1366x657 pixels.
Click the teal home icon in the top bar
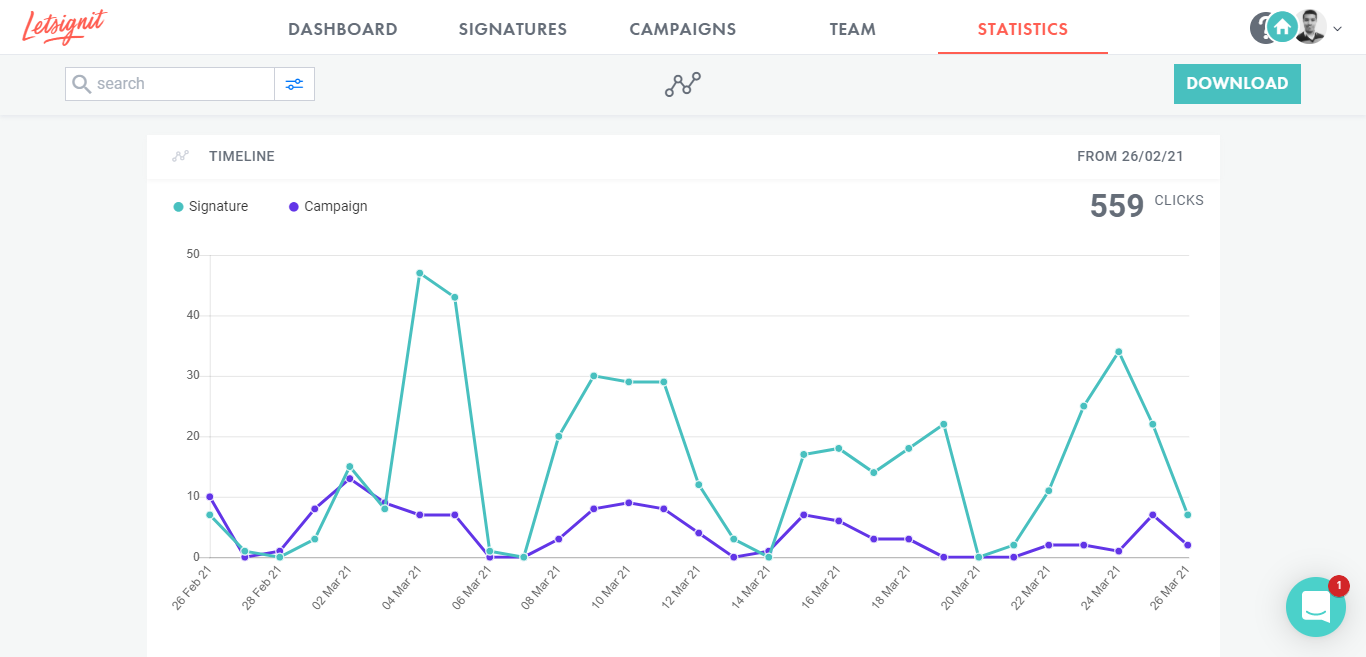1282,27
